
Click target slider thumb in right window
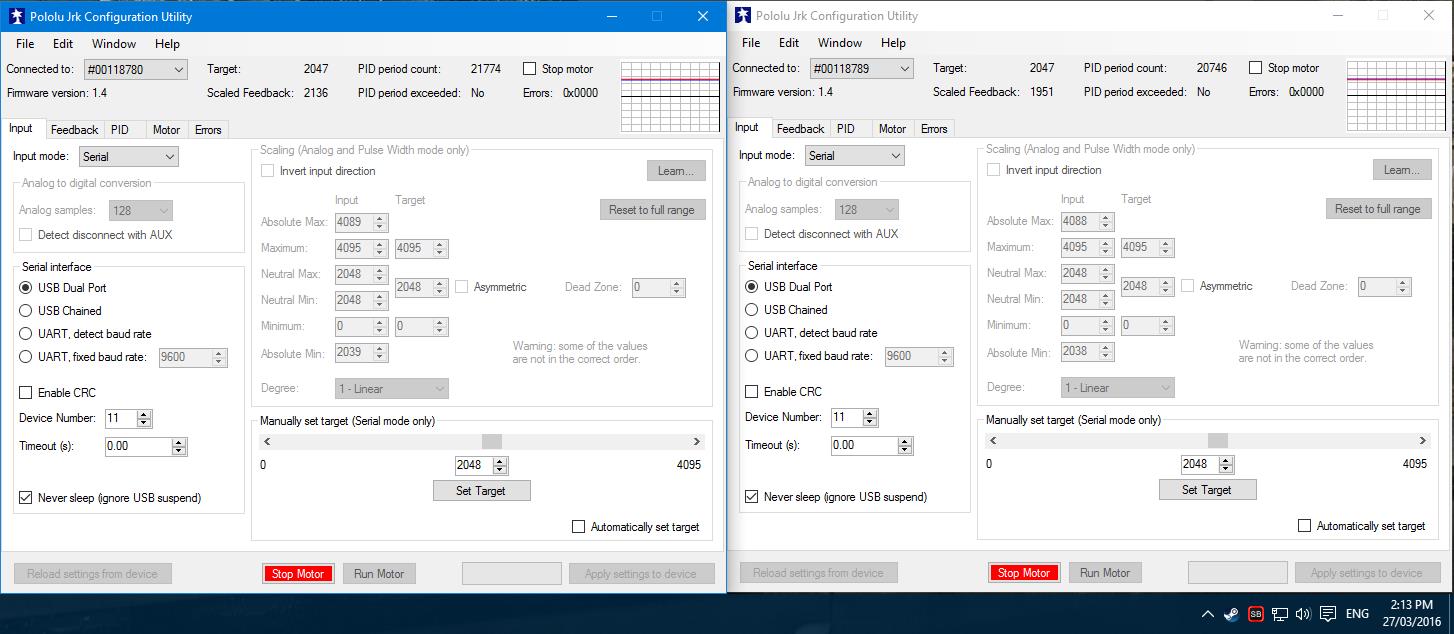pos(1218,441)
